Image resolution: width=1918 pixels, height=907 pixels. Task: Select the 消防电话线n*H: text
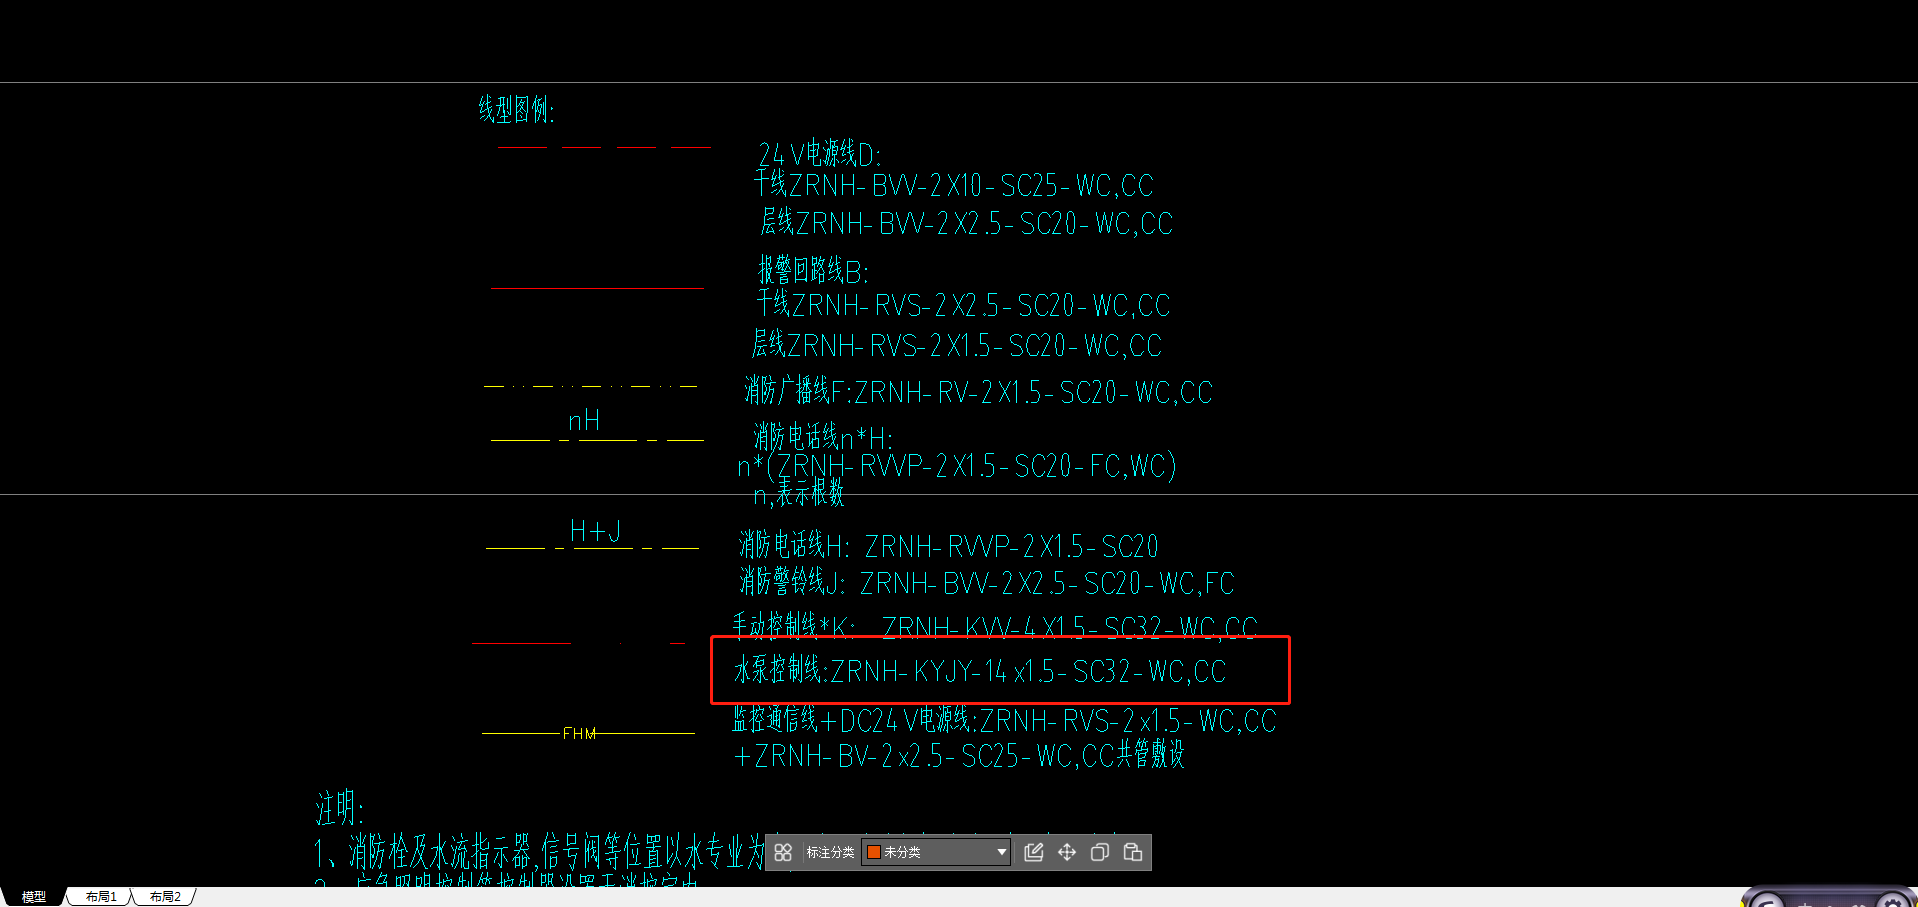pos(823,438)
